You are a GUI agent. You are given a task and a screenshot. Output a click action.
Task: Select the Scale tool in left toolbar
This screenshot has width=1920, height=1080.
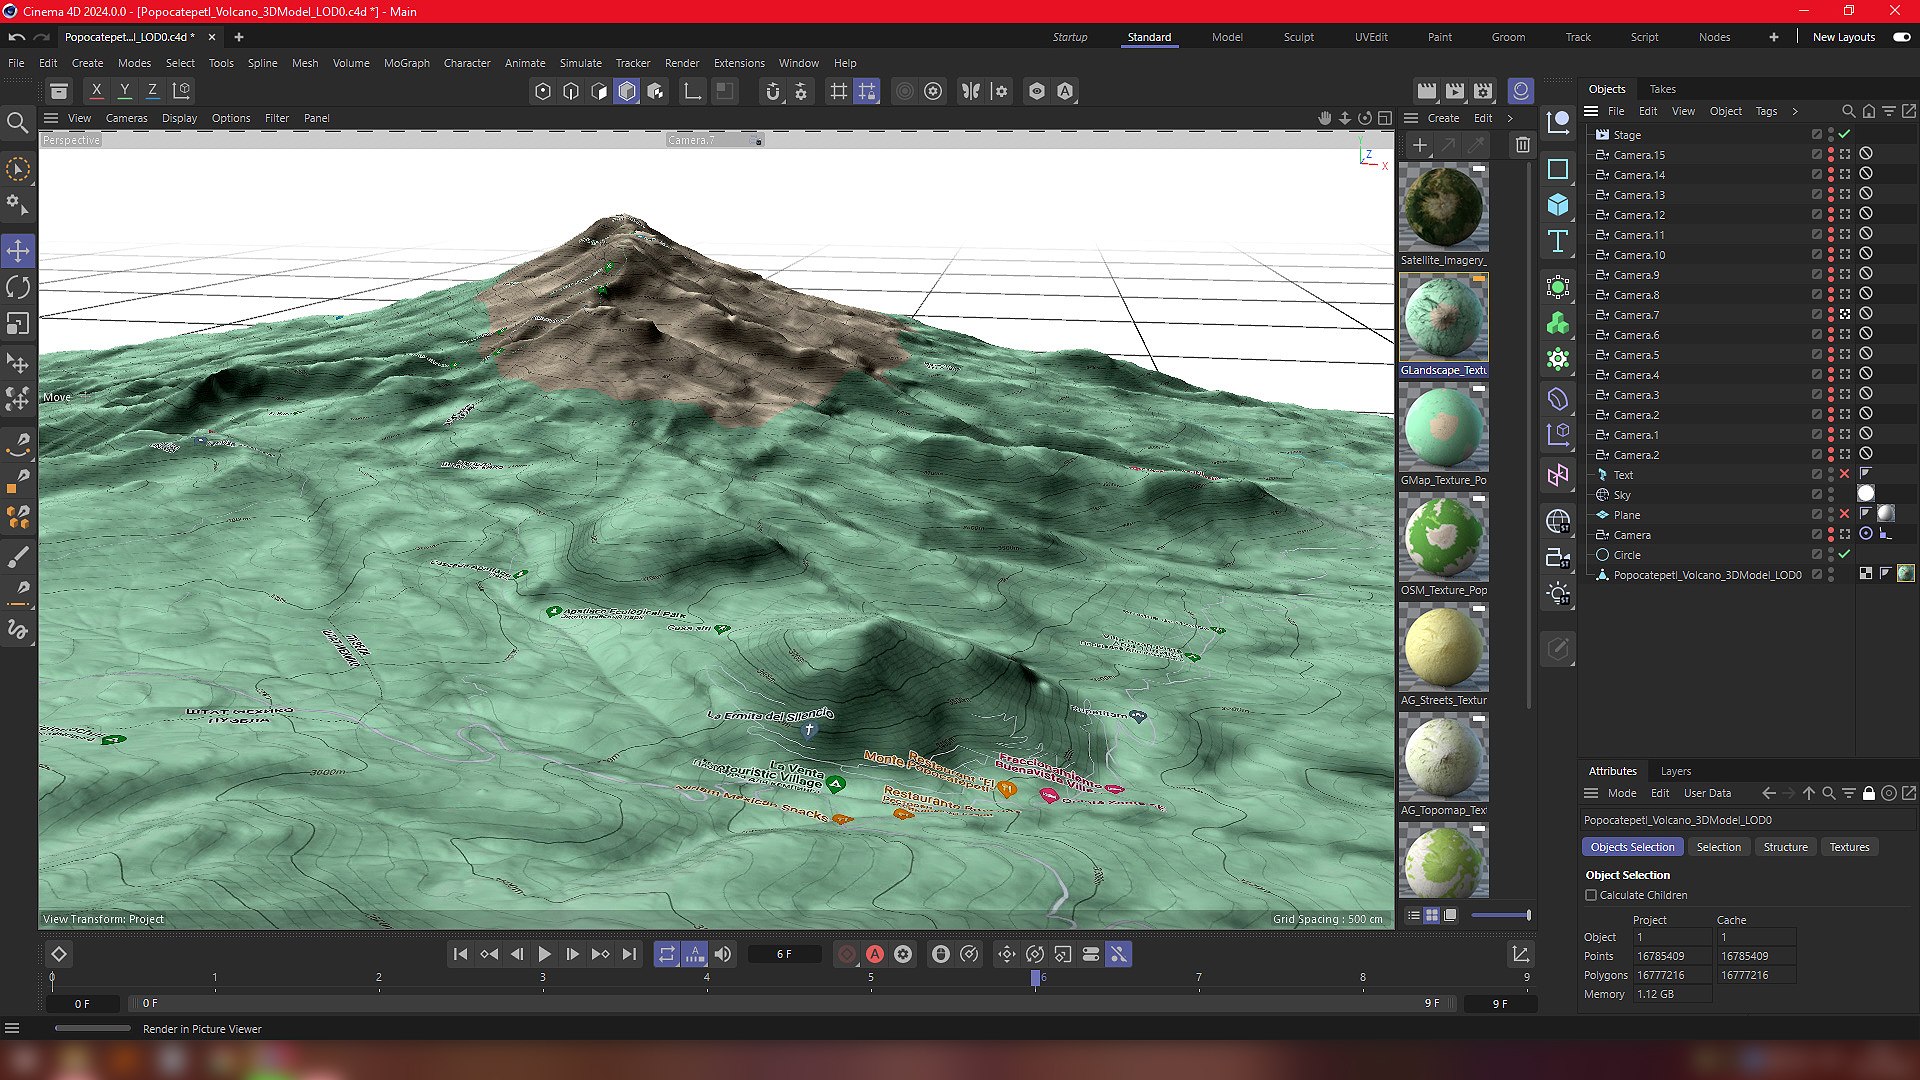18,324
